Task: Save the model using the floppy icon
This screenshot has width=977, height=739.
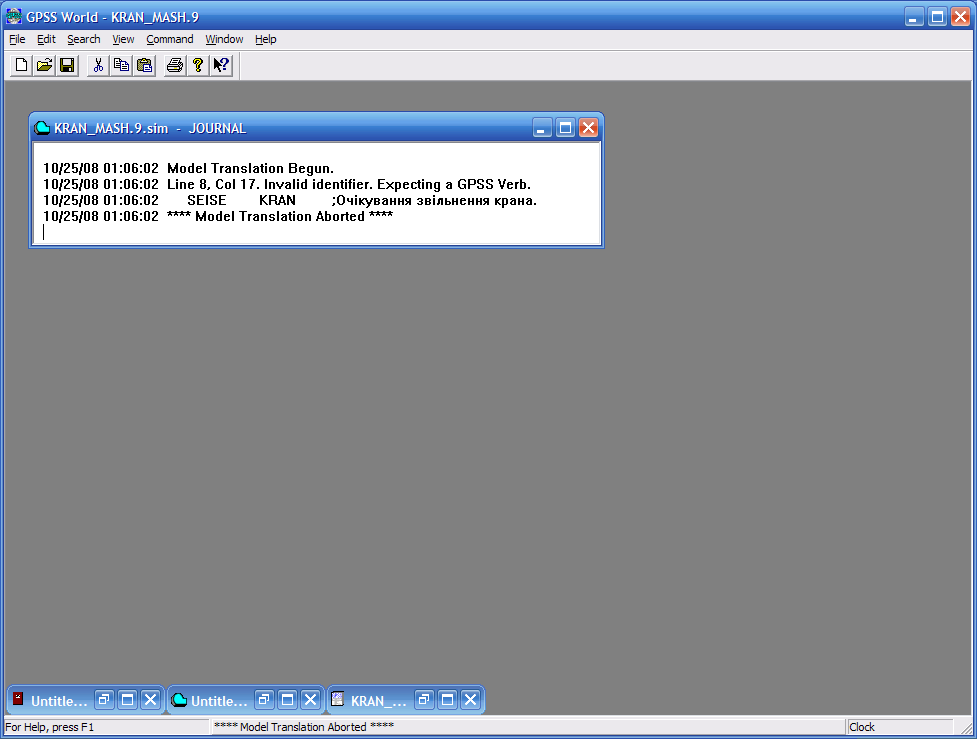Action: point(67,65)
